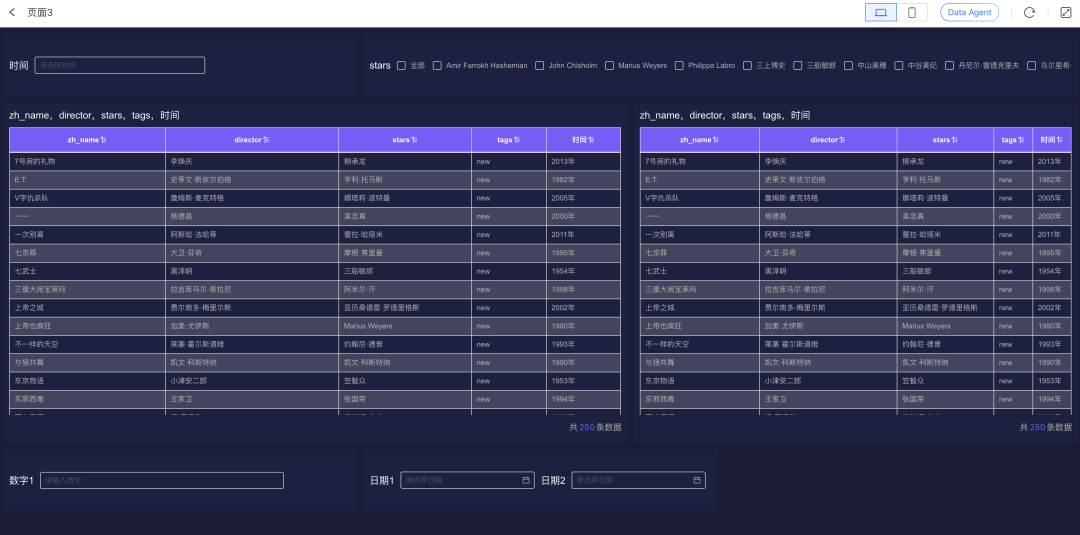Select 7号房的礼物 in left table
Screen dimensions: 1080x535
click(34, 161)
